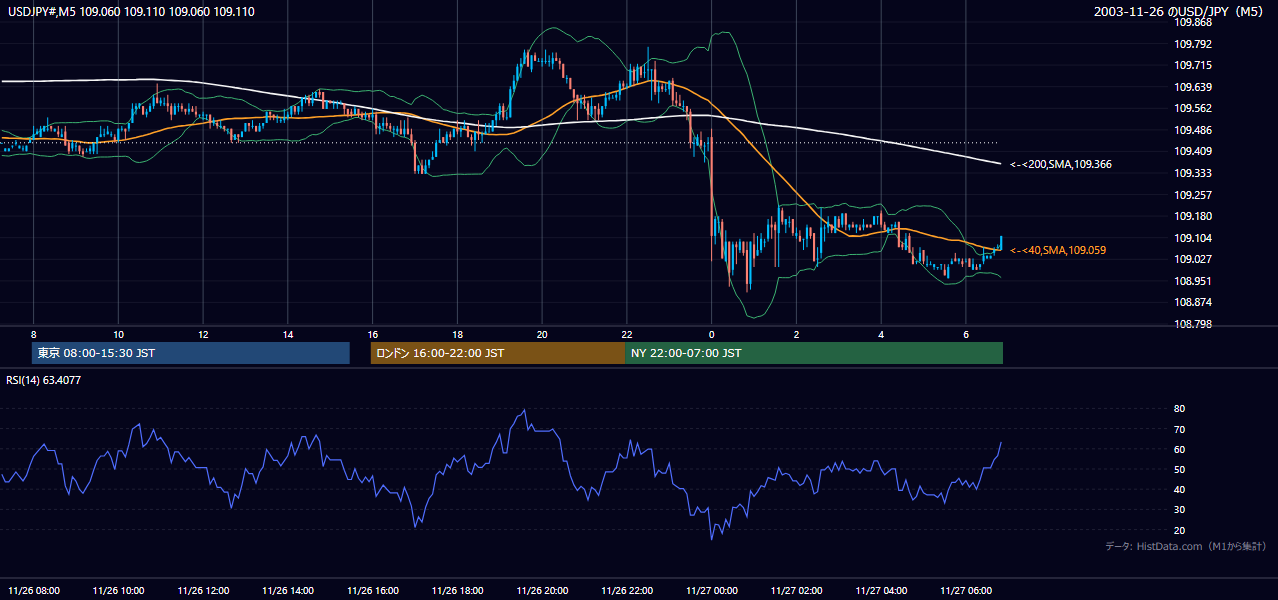Viewport: 1278px width, 600px height.
Task: Click hour label 20 under price chart
Action: pyautogui.click(x=543, y=334)
